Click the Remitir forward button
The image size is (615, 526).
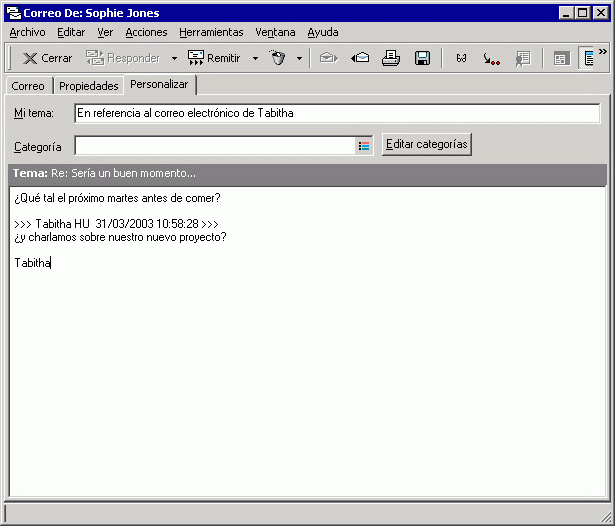point(214,58)
